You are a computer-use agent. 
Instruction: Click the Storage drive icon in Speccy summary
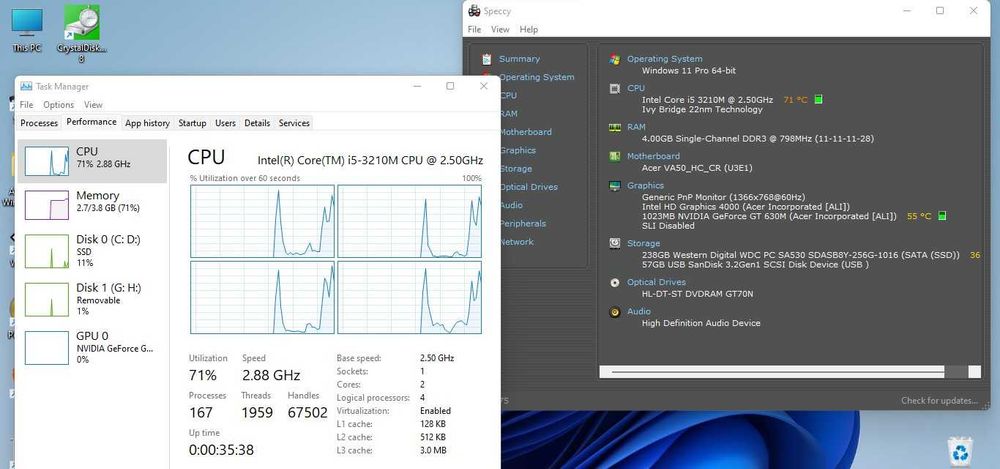pos(615,243)
